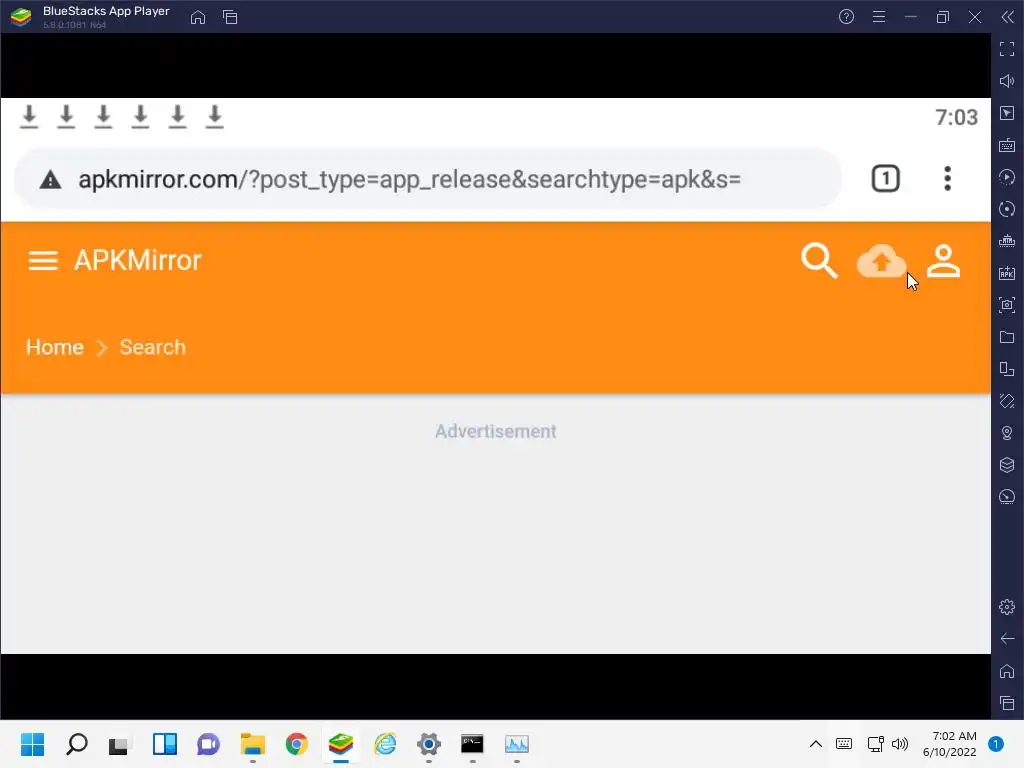
Task: Take a screenshot with sidebar camera icon
Action: click(1007, 305)
